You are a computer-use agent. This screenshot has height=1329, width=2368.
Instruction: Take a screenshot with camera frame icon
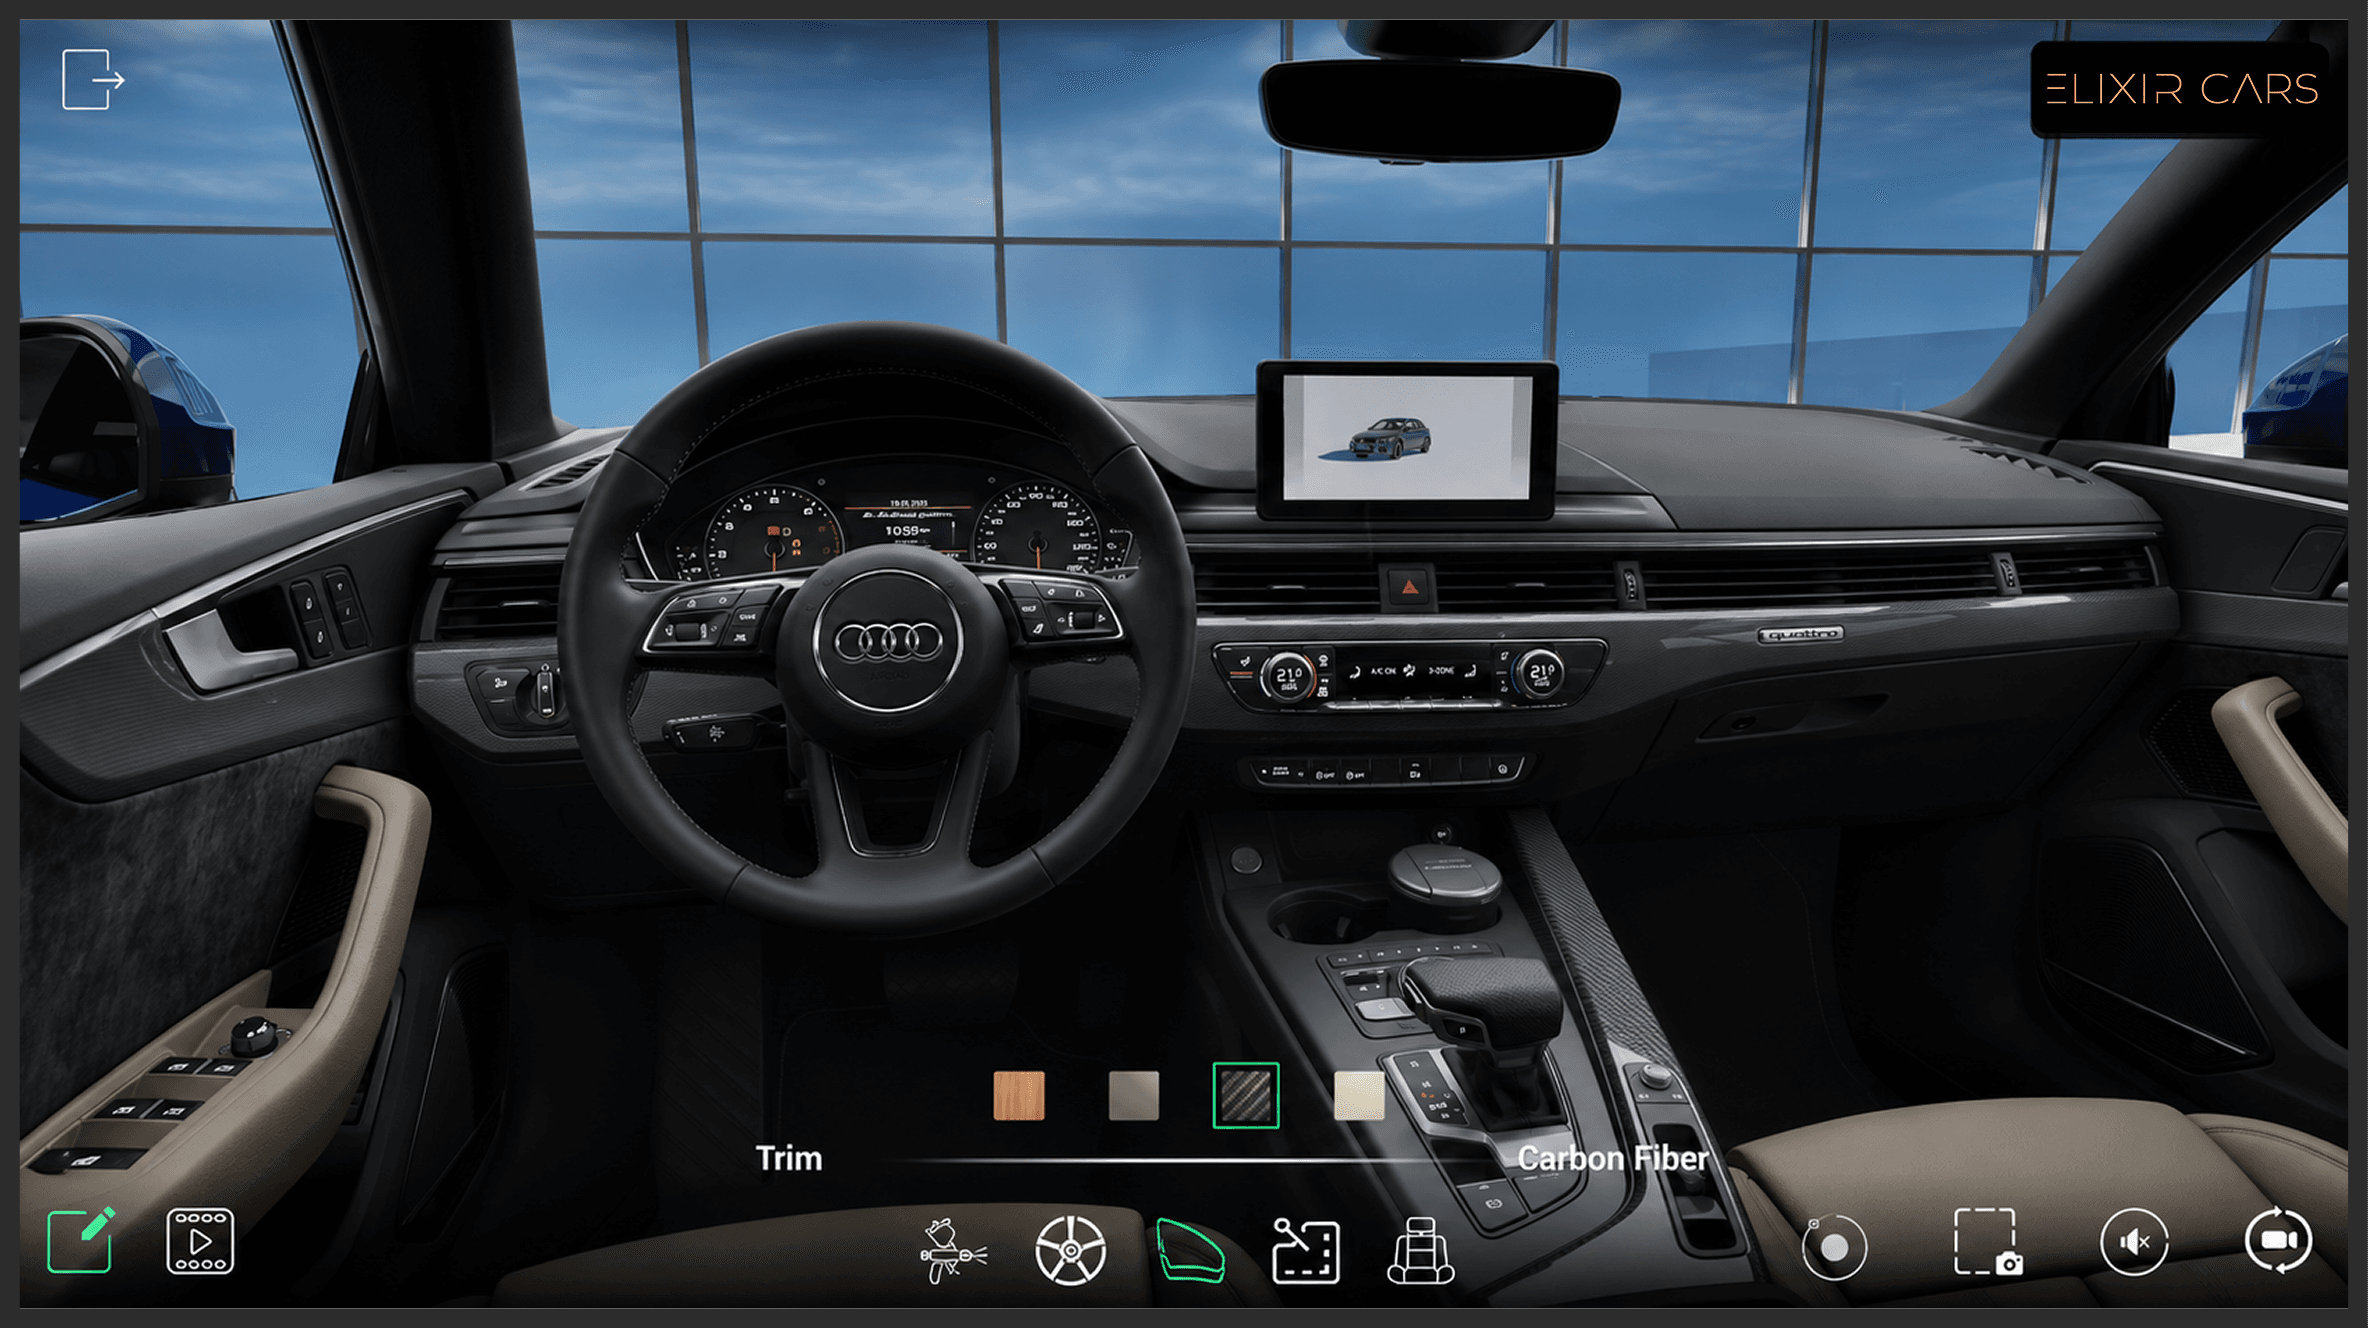(1989, 1241)
